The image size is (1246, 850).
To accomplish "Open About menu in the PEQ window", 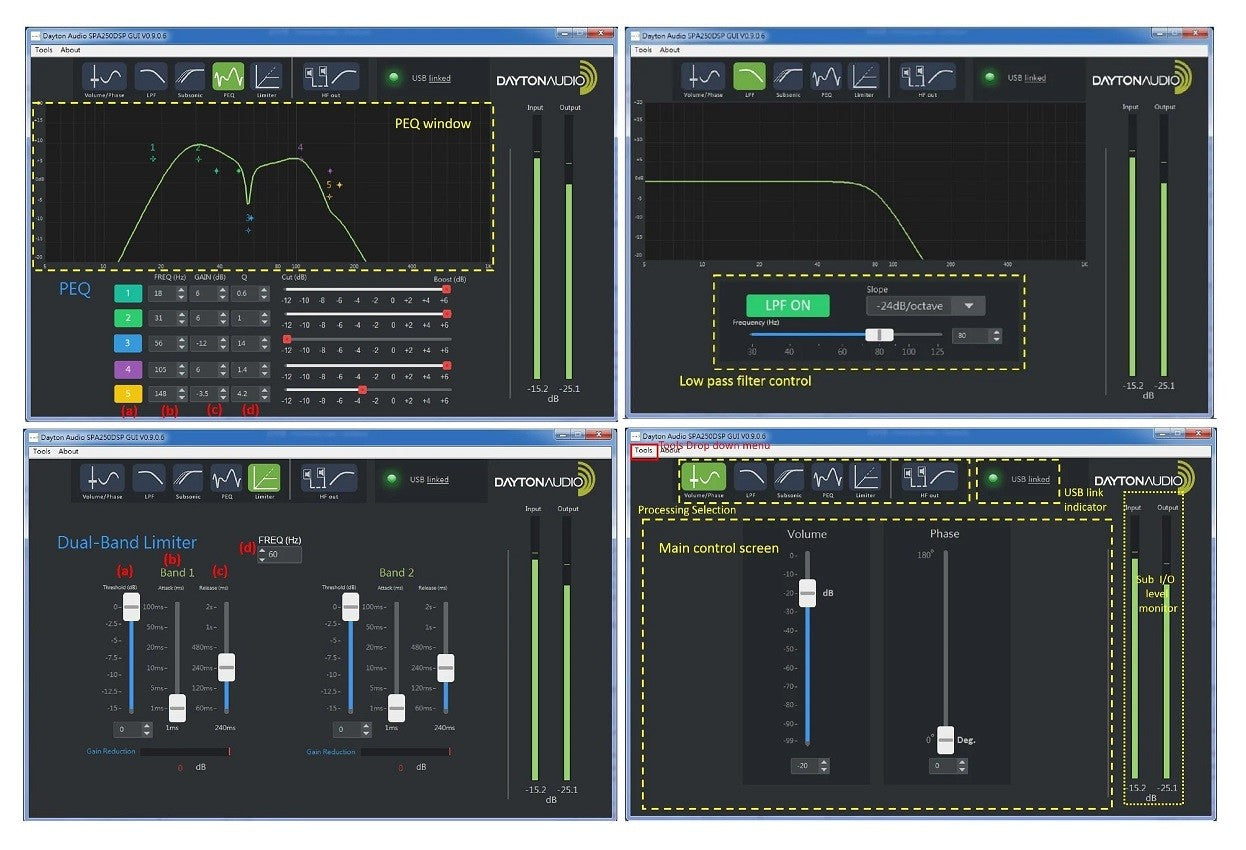I will pyautogui.click(x=70, y=49).
